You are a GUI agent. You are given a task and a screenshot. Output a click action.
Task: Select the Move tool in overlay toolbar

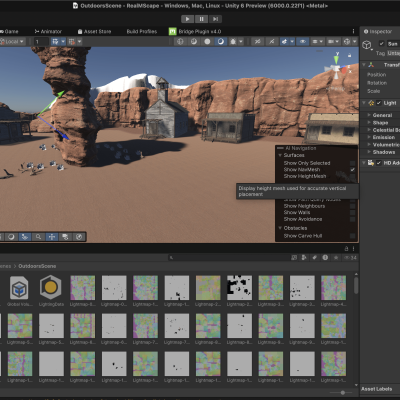tap(52, 237)
